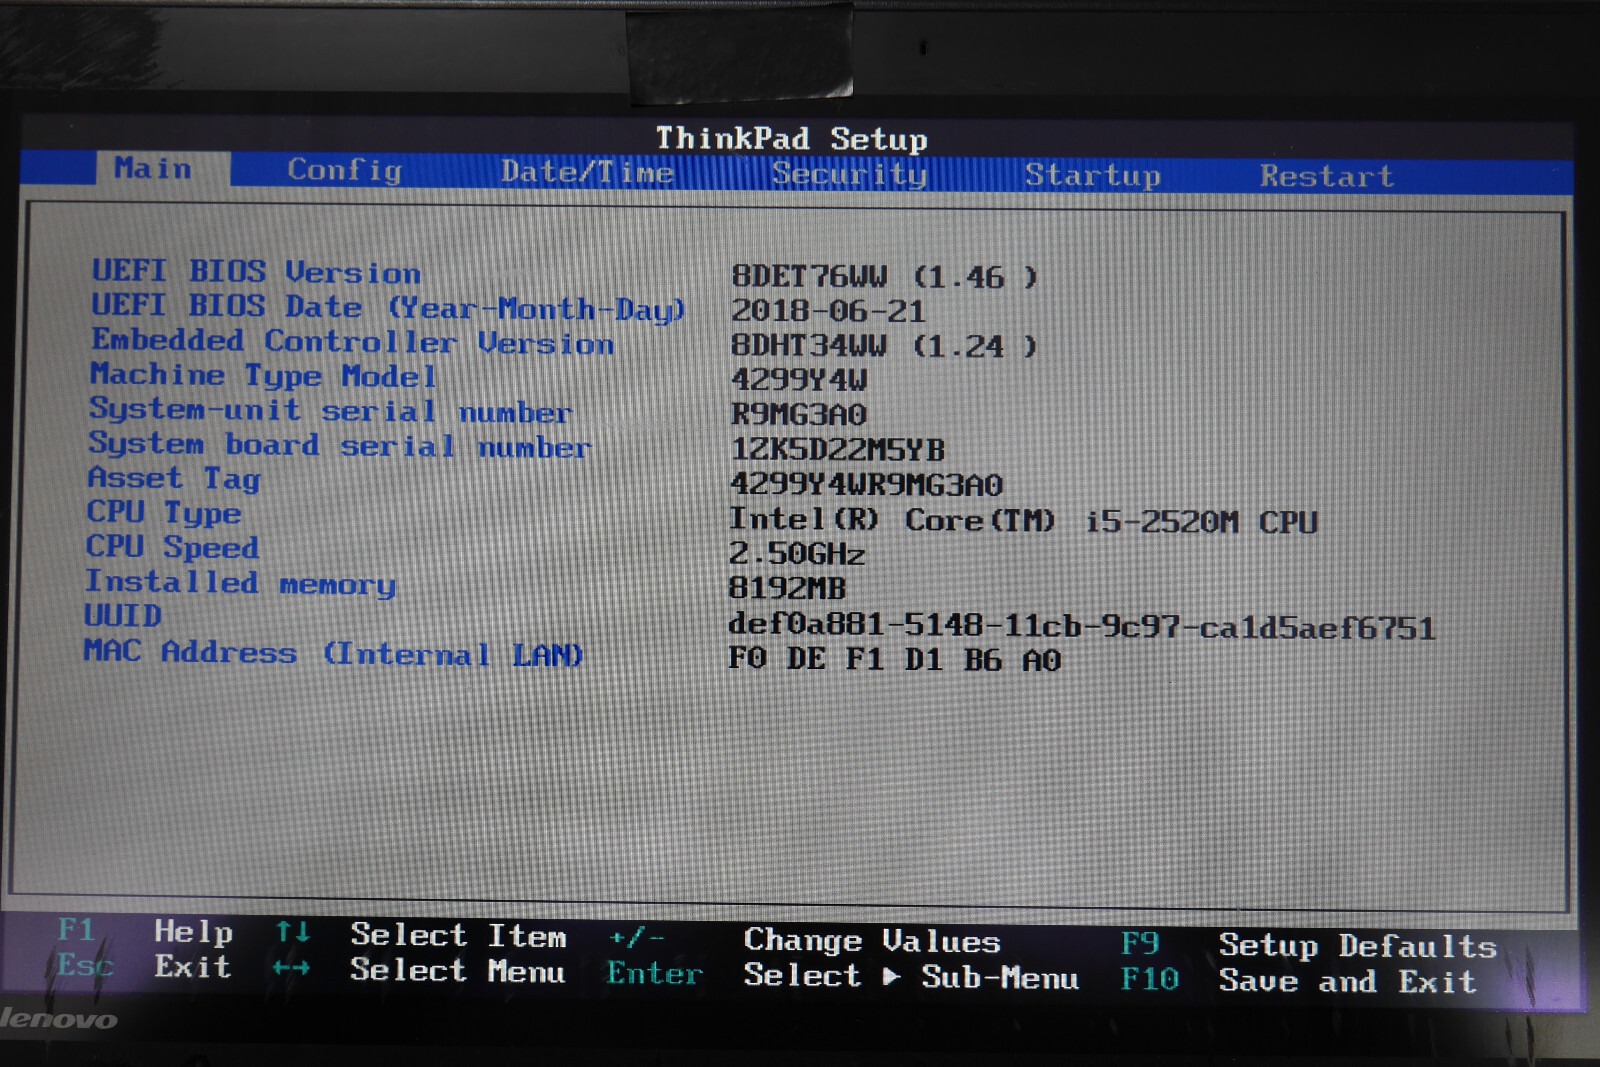1600x1067 pixels.
Task: Select the Main tab
Action: (153, 168)
